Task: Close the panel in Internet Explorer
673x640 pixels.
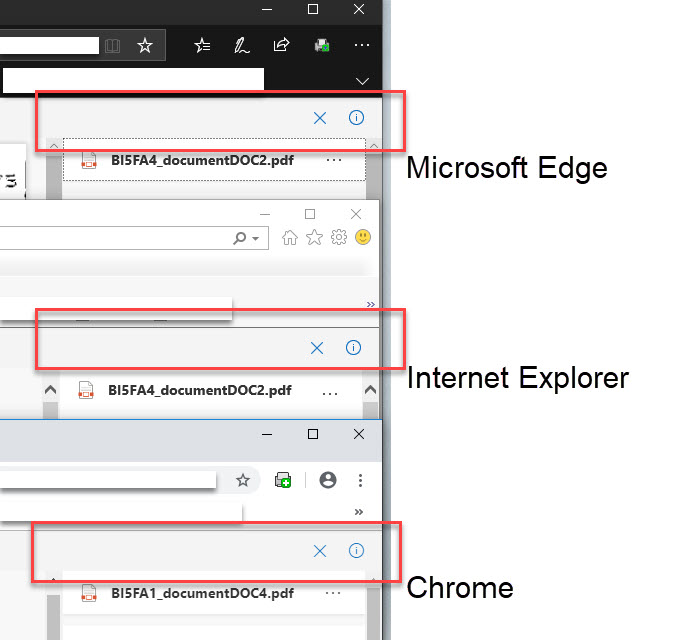Action: pos(317,348)
